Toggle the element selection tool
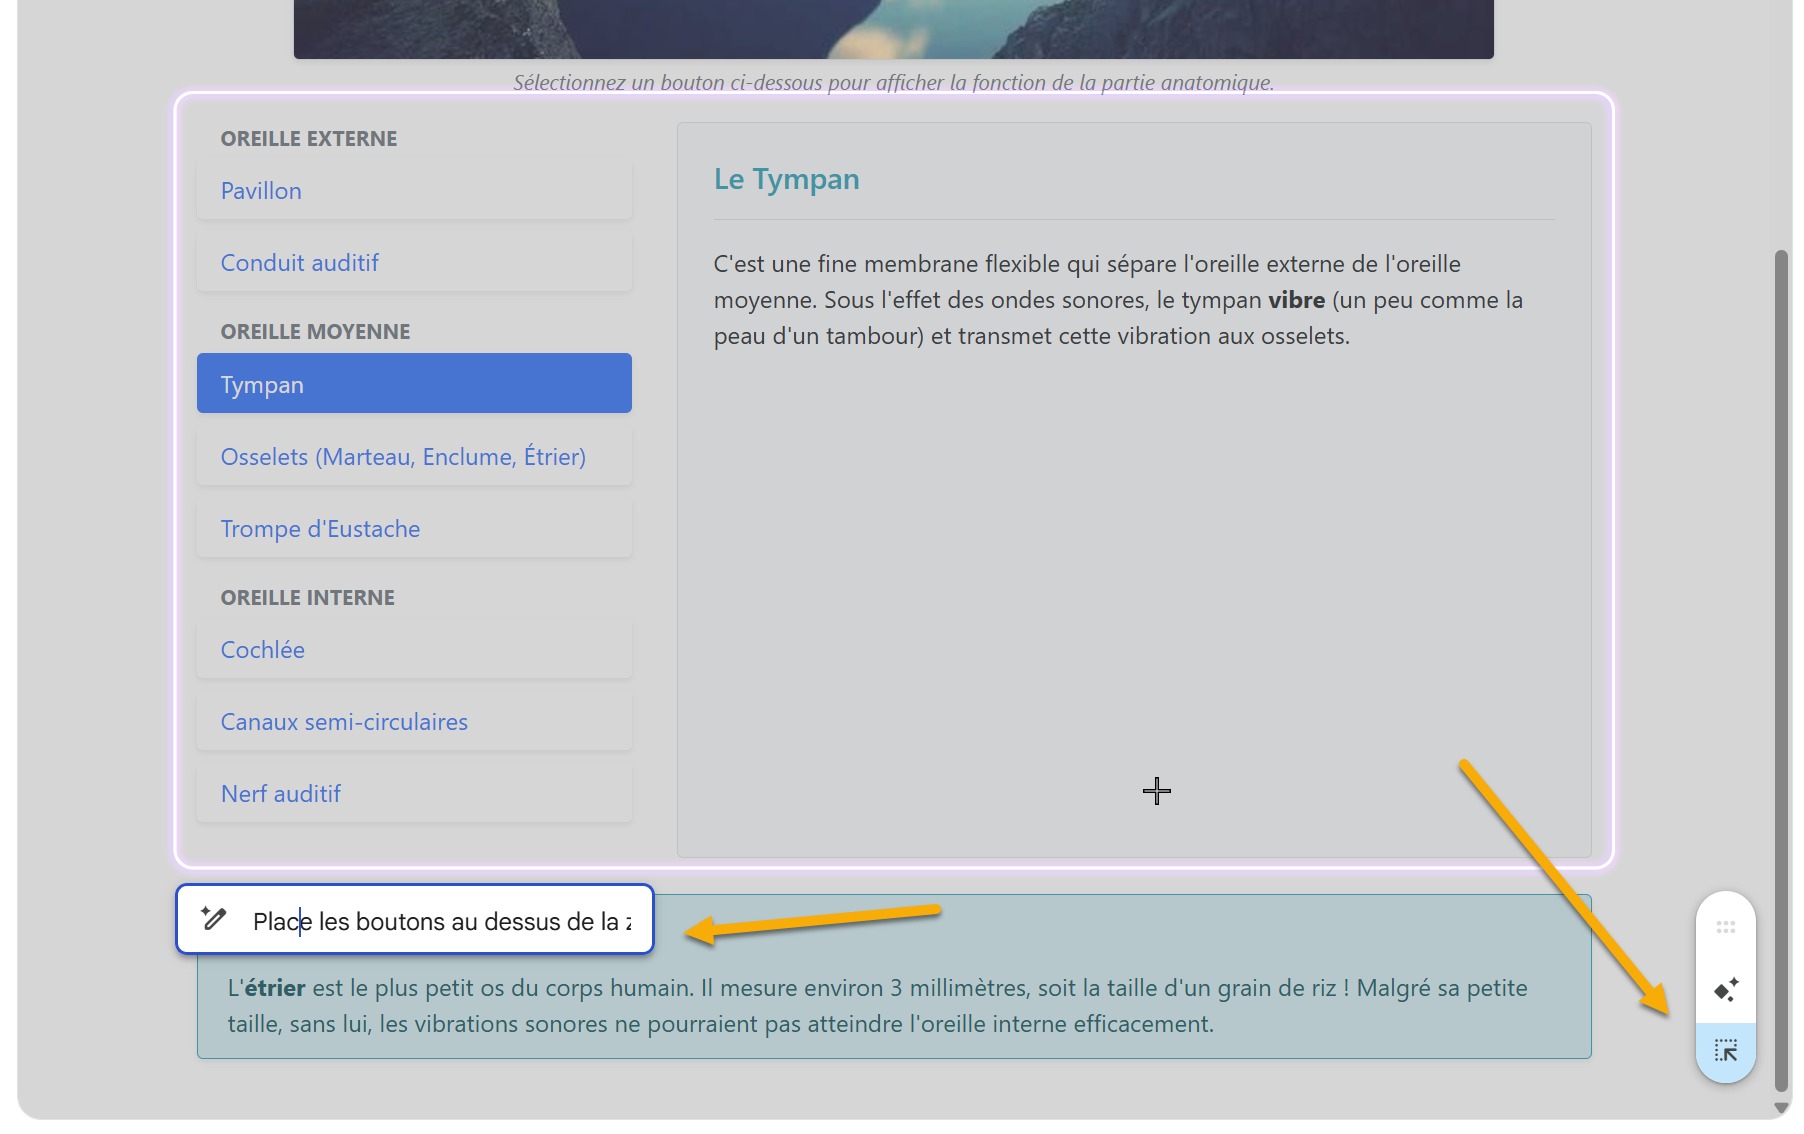 coord(1726,1050)
